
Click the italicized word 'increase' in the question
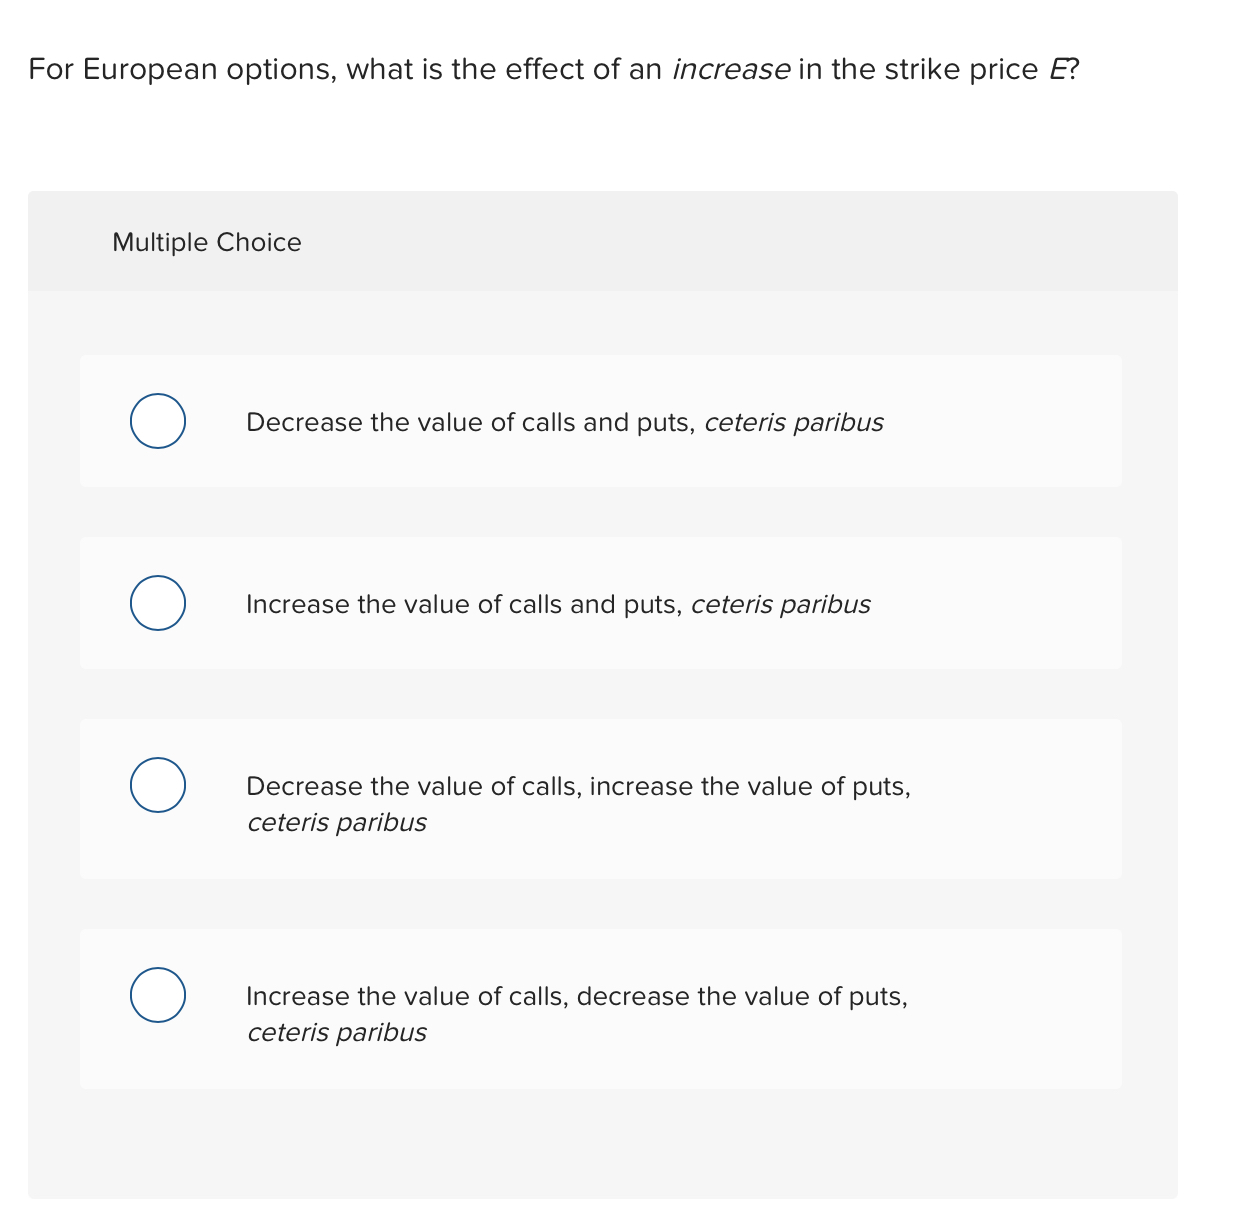[730, 69]
